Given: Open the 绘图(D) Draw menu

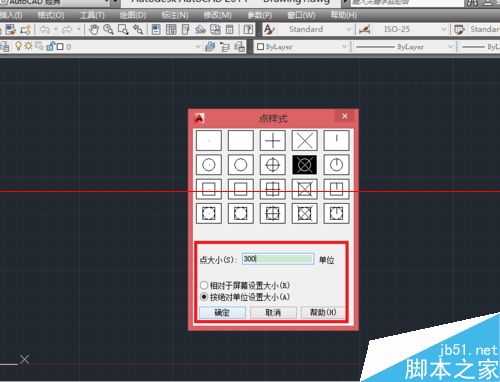Looking at the screenshot, I should point(133,15).
